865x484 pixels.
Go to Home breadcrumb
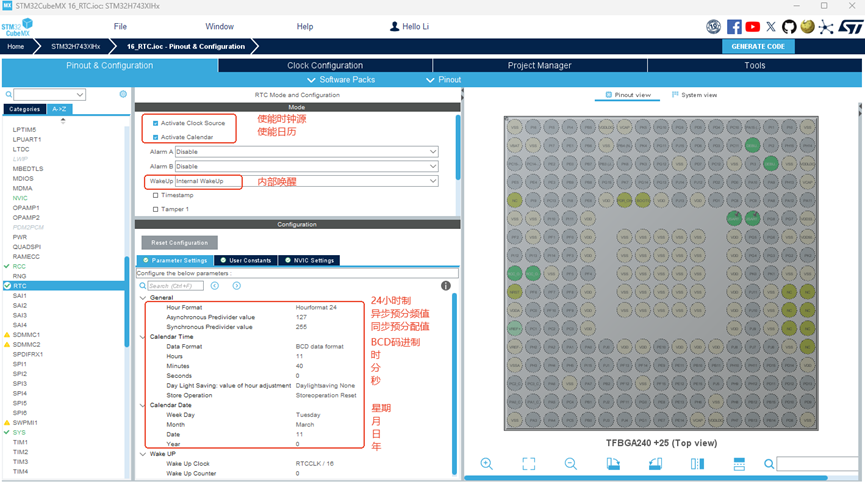(x=15, y=46)
